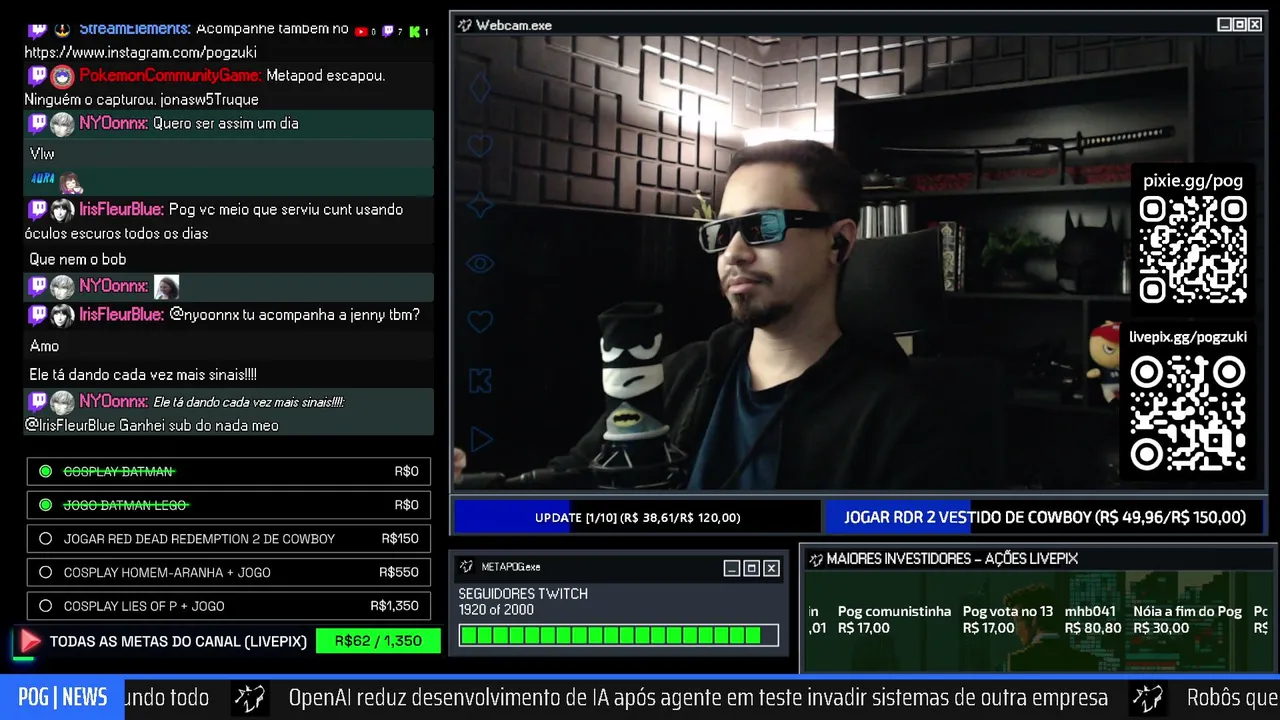
Task: Click the "mhb041" investor entry
Action: click(x=1093, y=620)
